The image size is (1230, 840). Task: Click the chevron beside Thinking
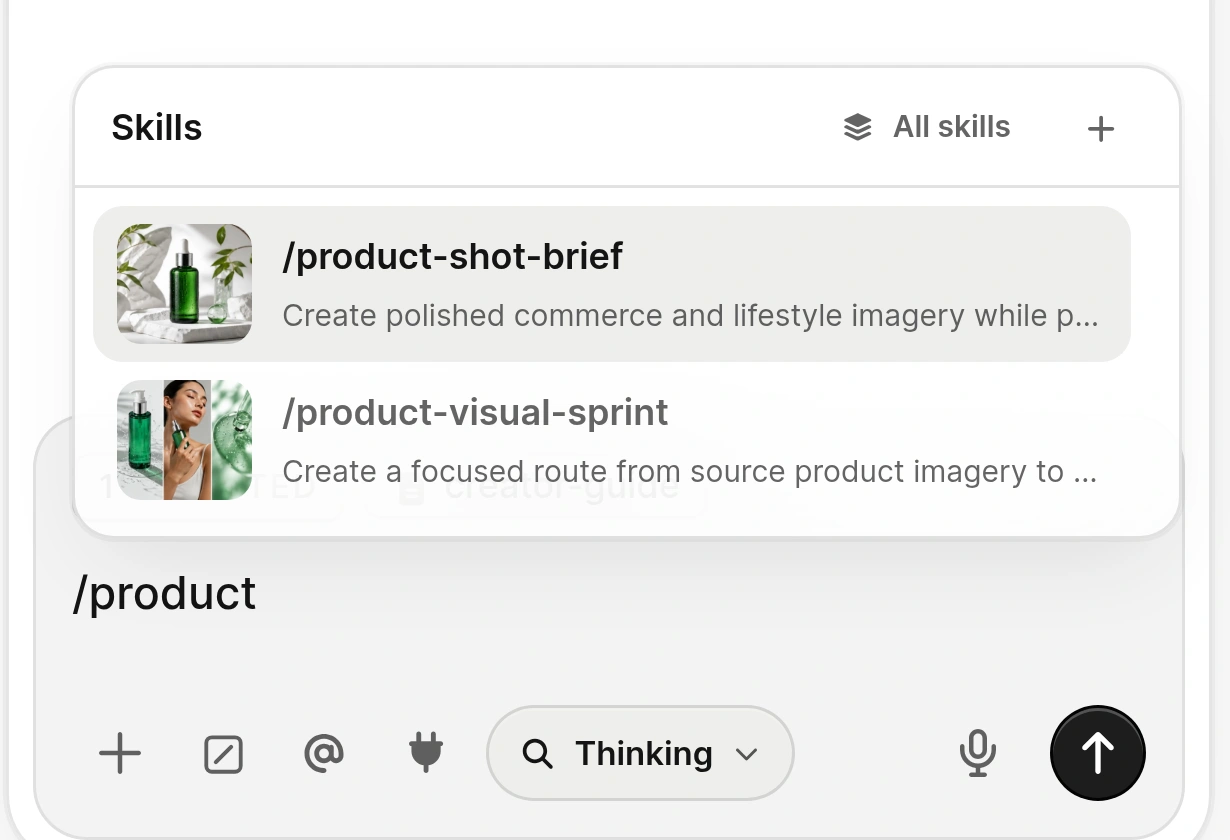click(746, 754)
